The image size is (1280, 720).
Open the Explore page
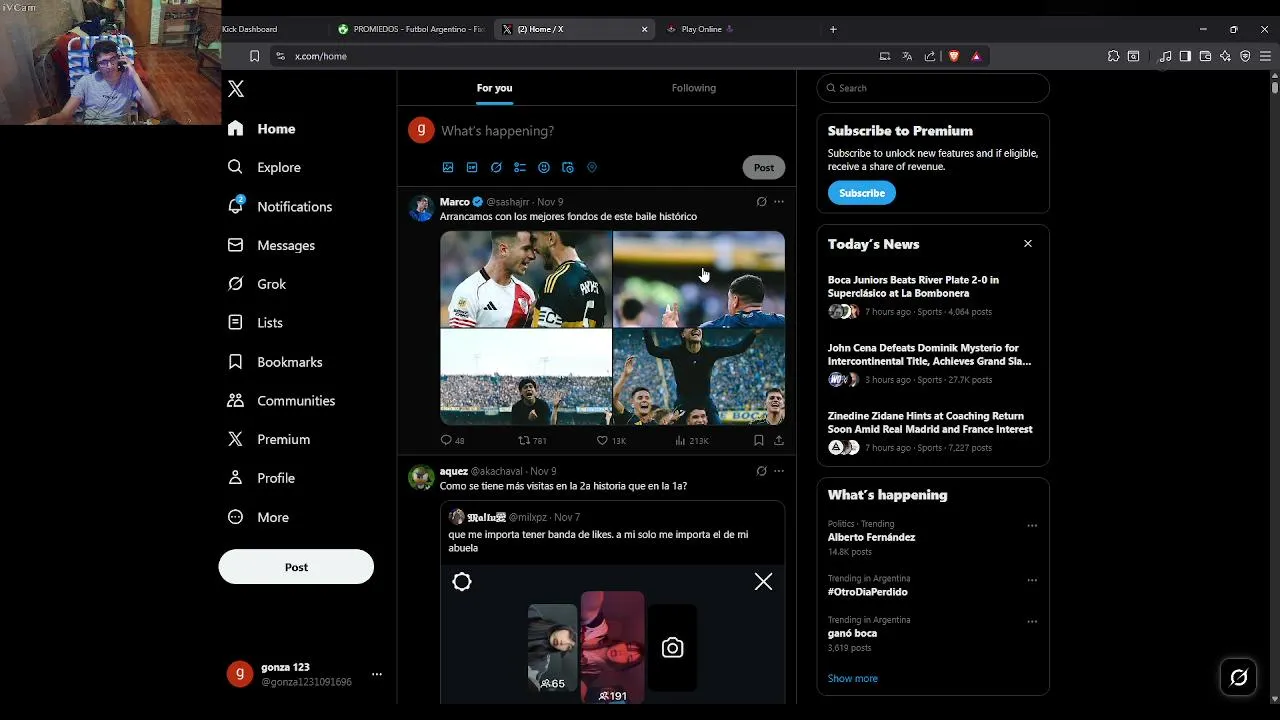[x=265, y=167]
